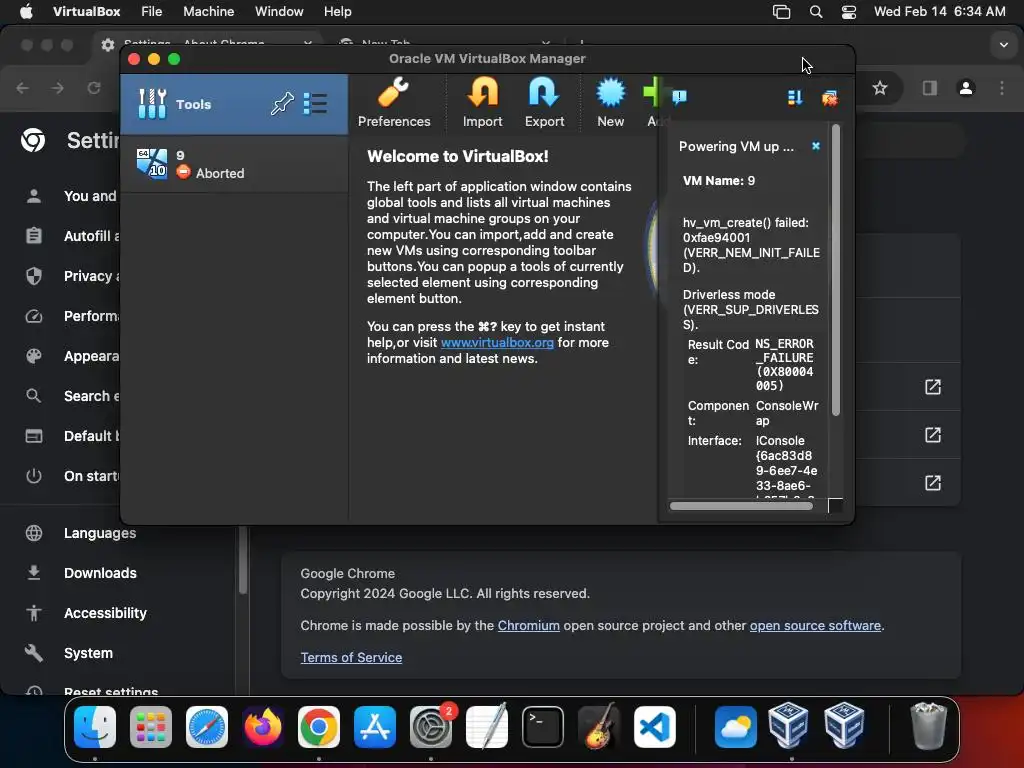Viewport: 1024px width, 768px height.
Task: Select the aborted VM named 9
Action: point(234,164)
